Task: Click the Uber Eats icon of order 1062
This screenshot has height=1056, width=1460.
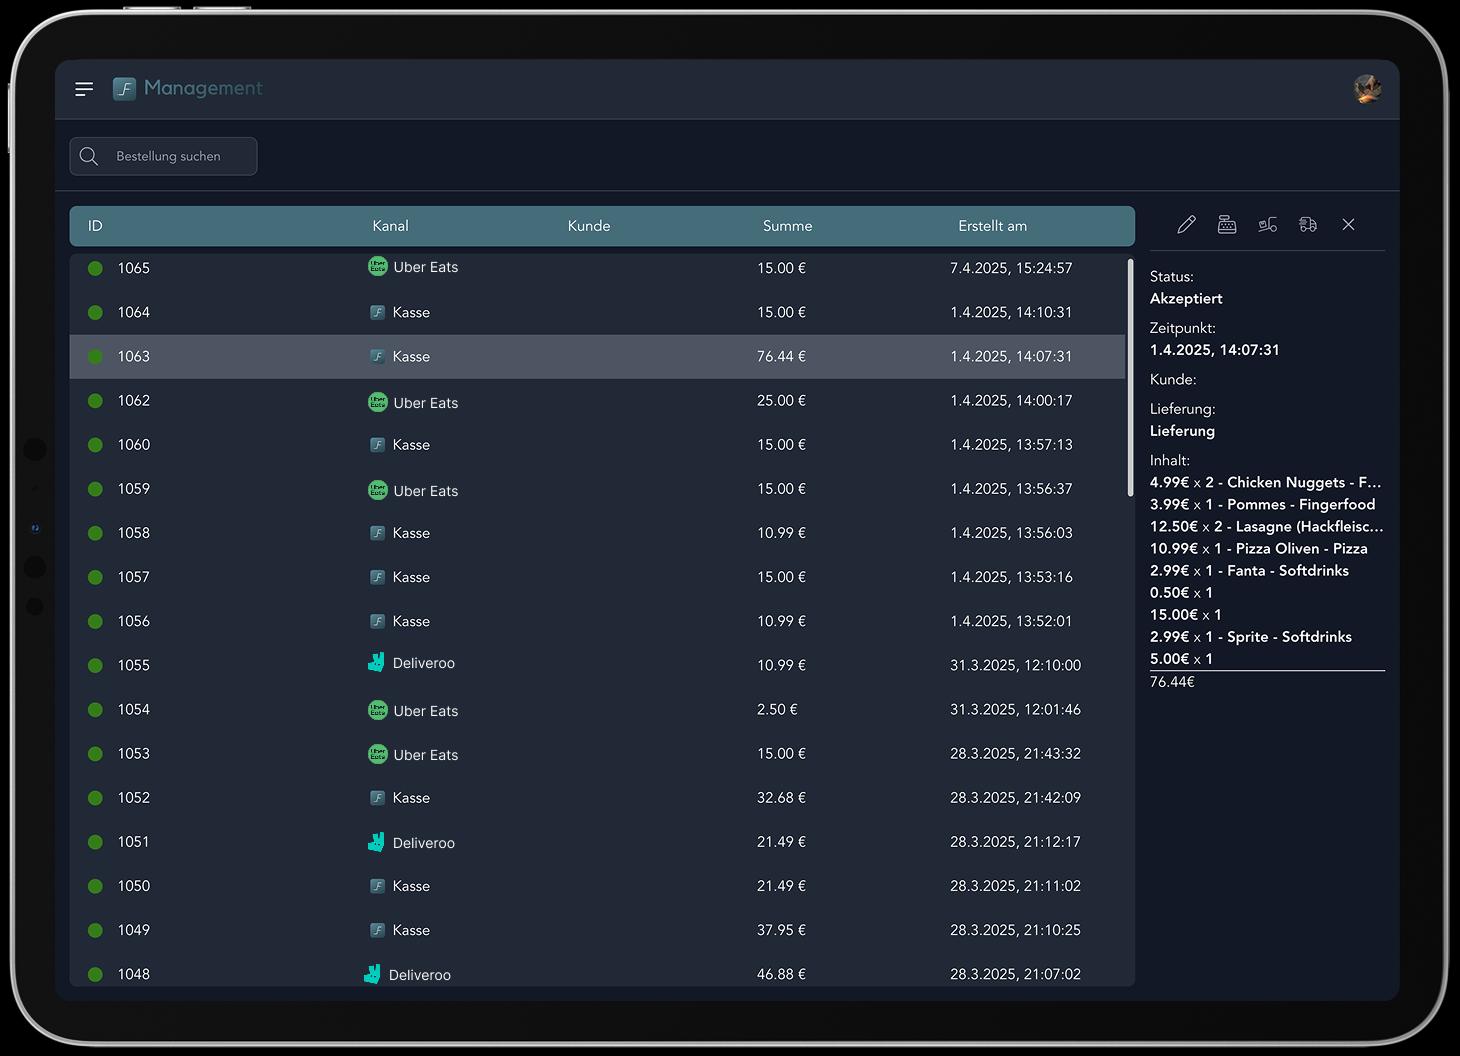Action: [x=378, y=402]
